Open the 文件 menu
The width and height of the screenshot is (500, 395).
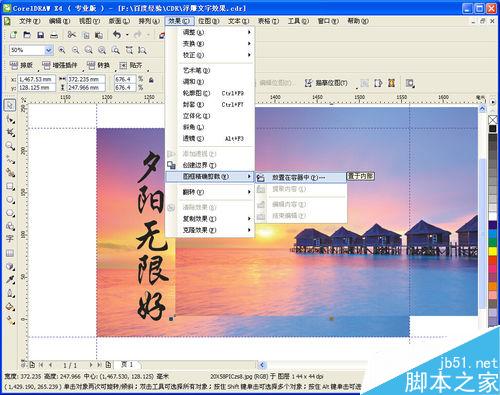(x=29, y=21)
